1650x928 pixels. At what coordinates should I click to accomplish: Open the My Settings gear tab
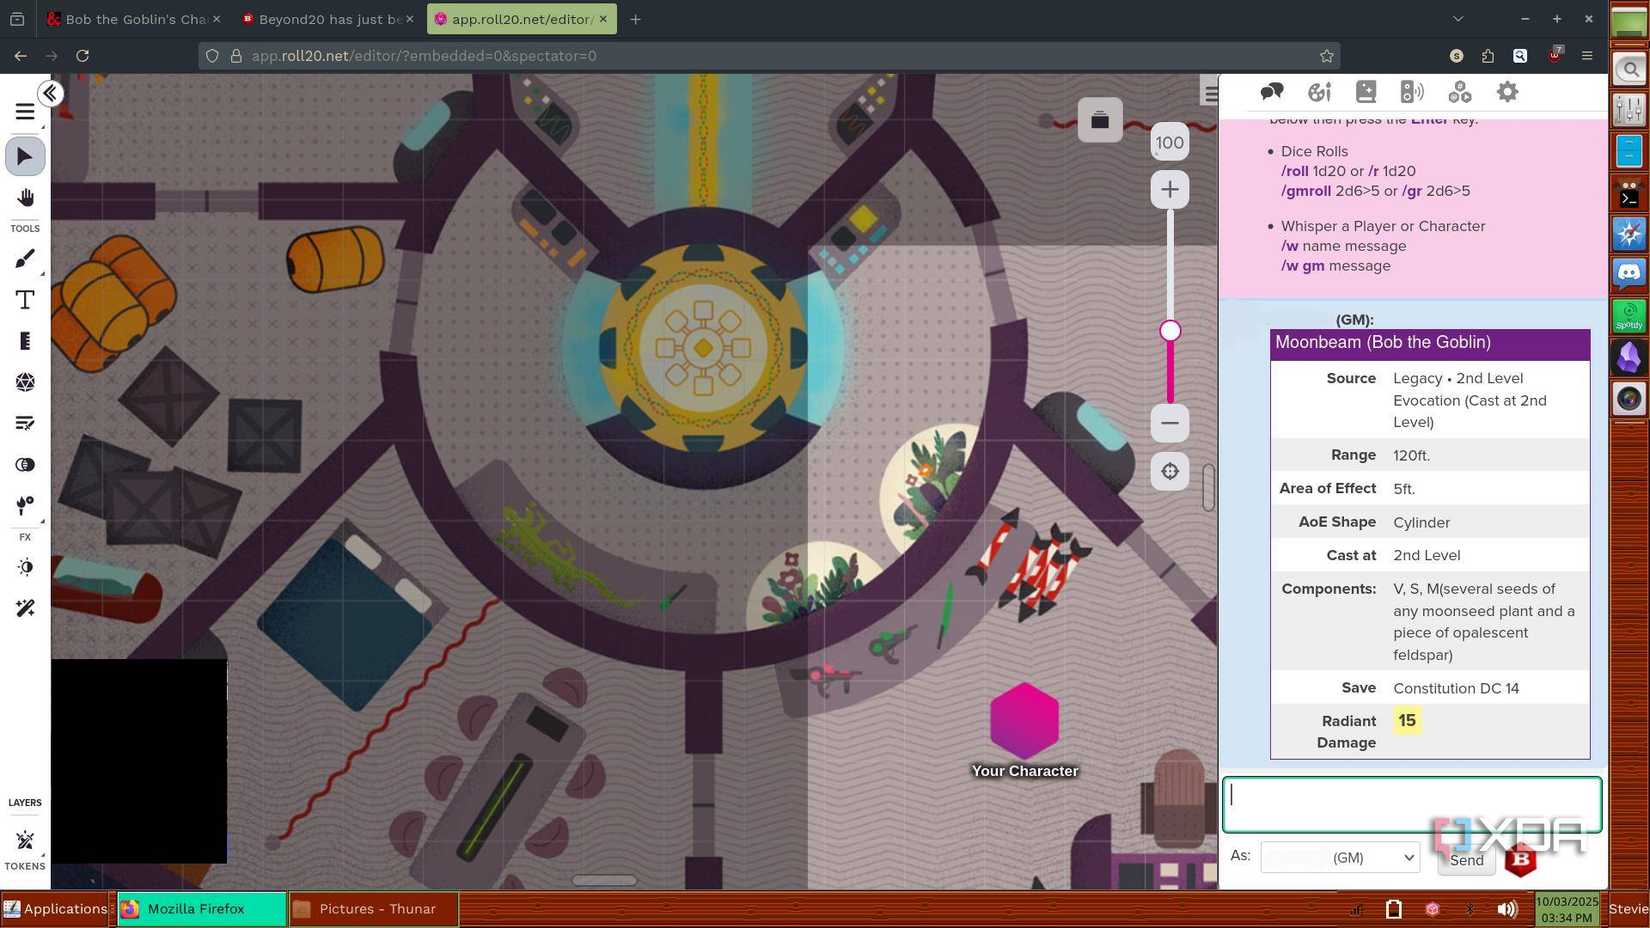click(x=1507, y=91)
